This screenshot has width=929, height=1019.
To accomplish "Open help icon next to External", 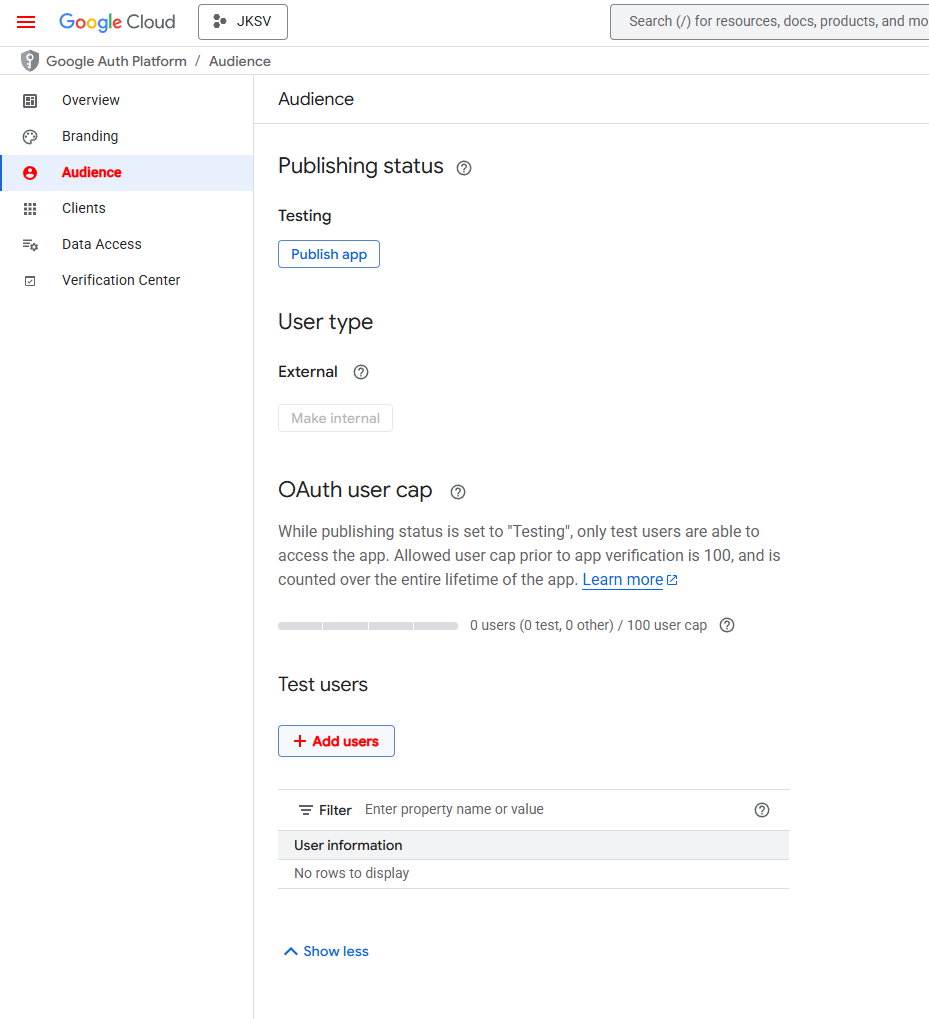I will tap(361, 372).
